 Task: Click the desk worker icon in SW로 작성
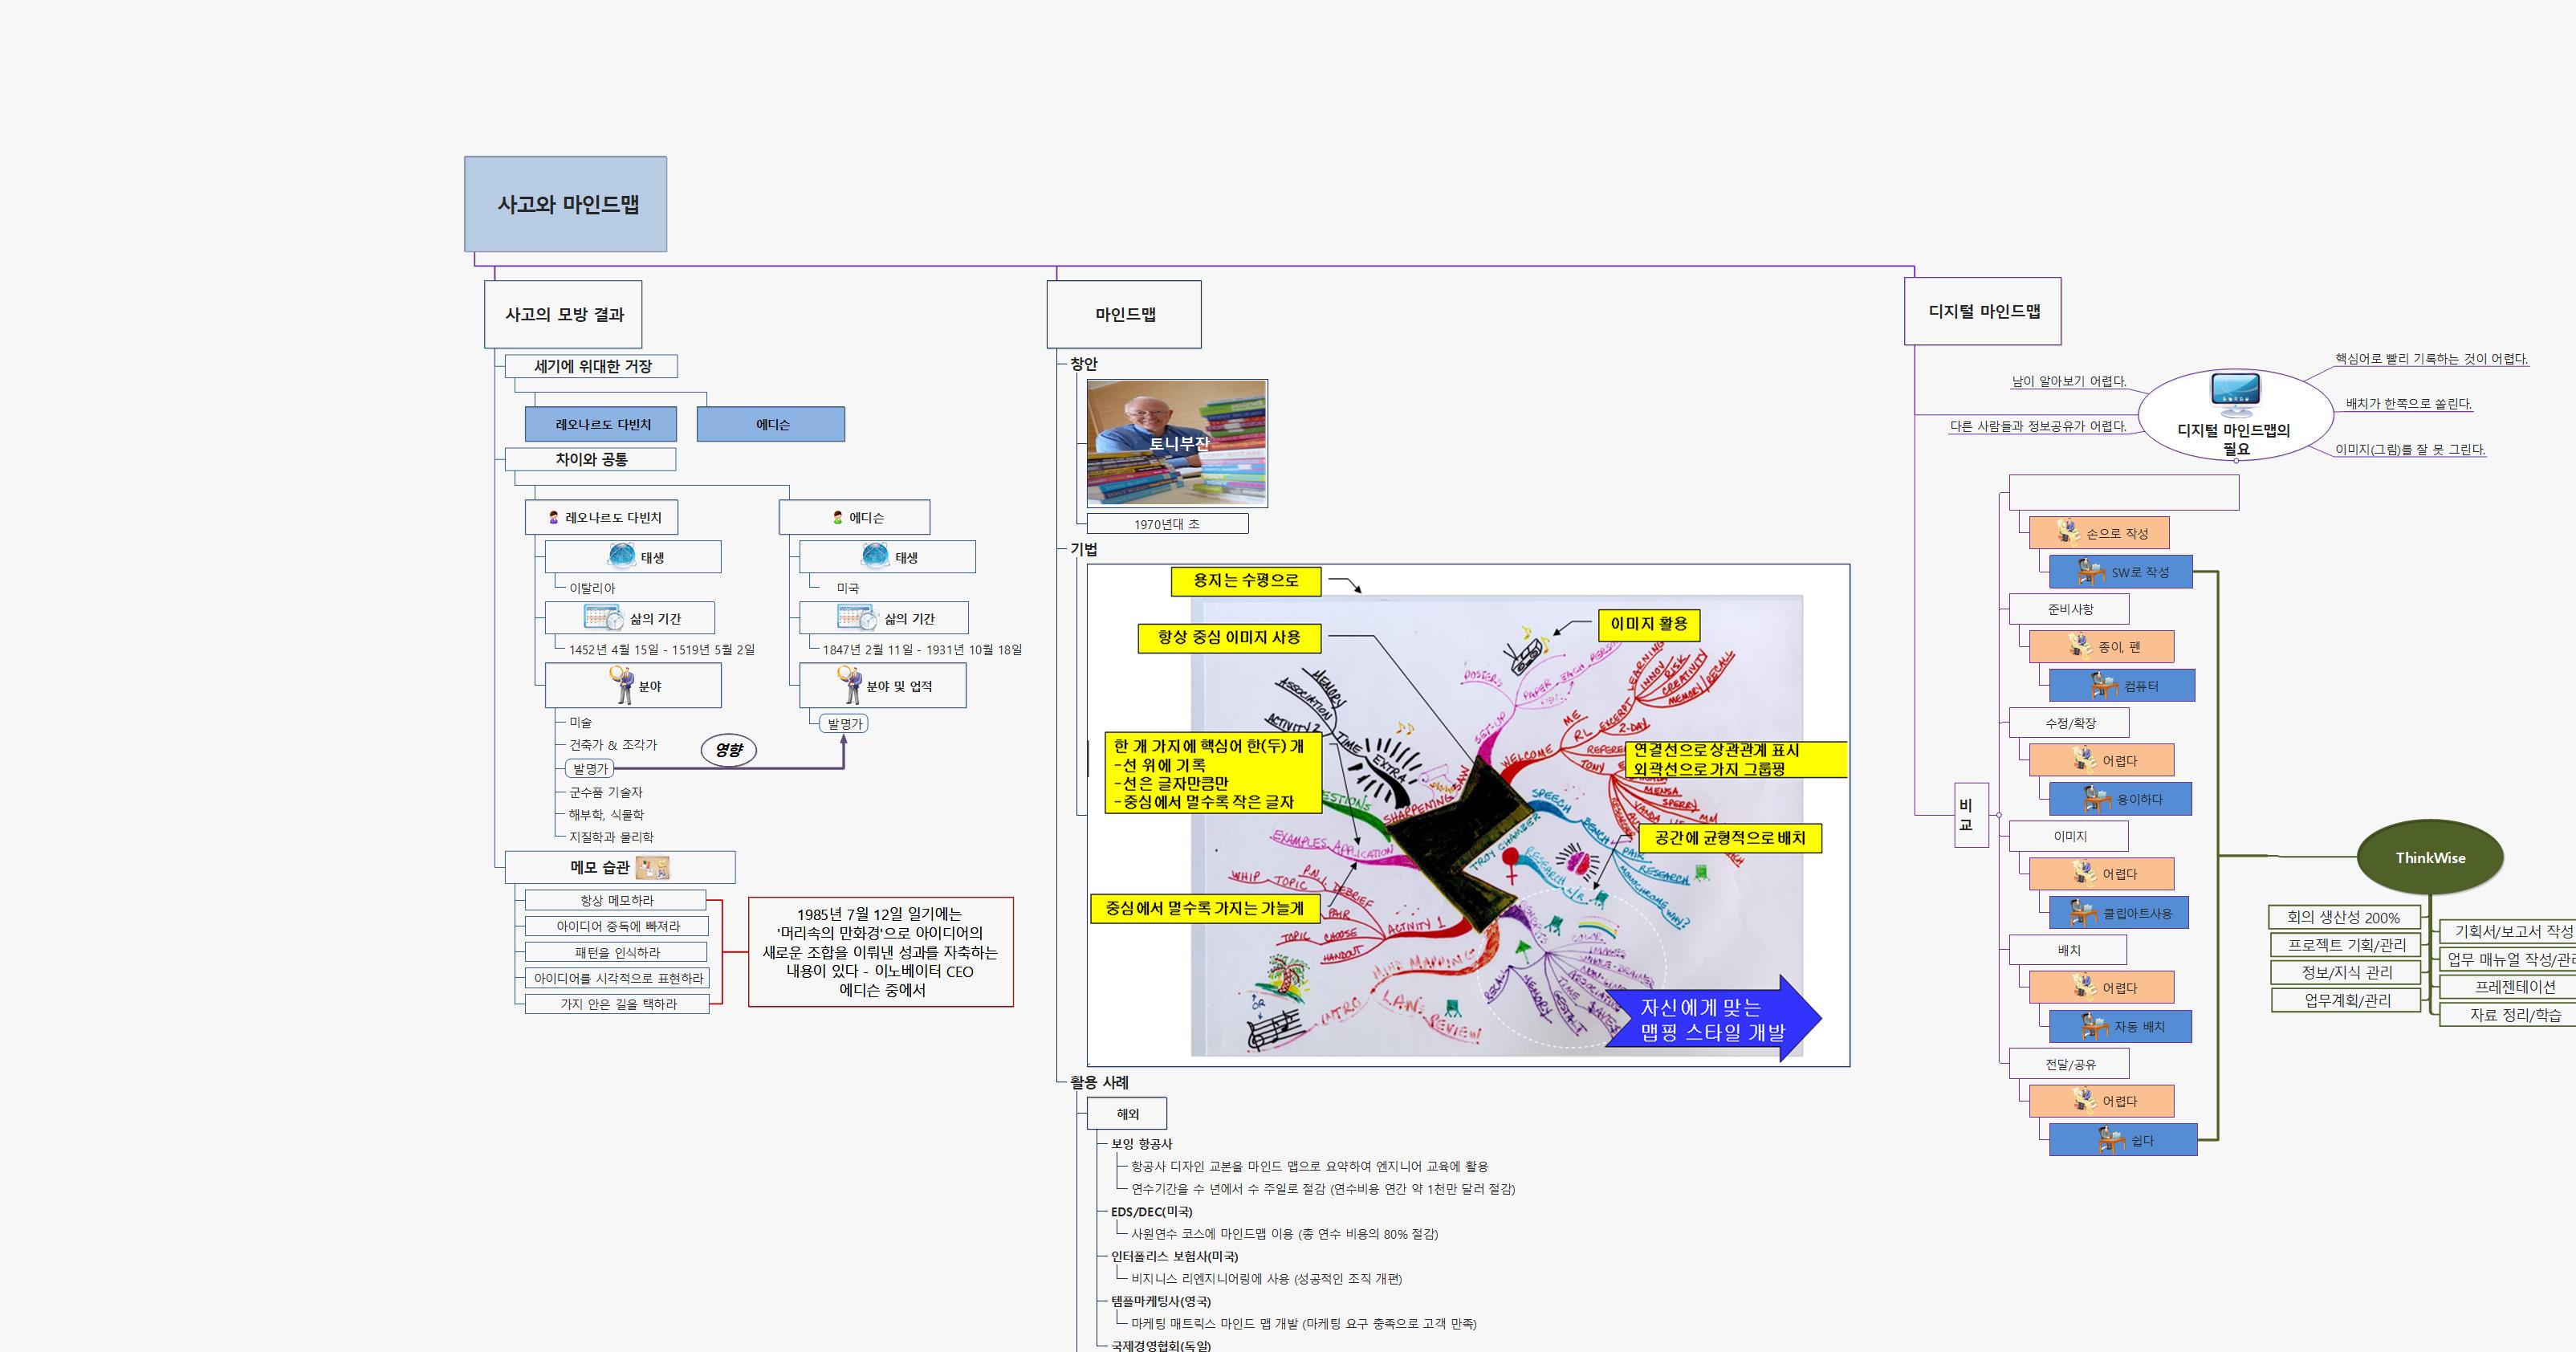tap(2091, 572)
